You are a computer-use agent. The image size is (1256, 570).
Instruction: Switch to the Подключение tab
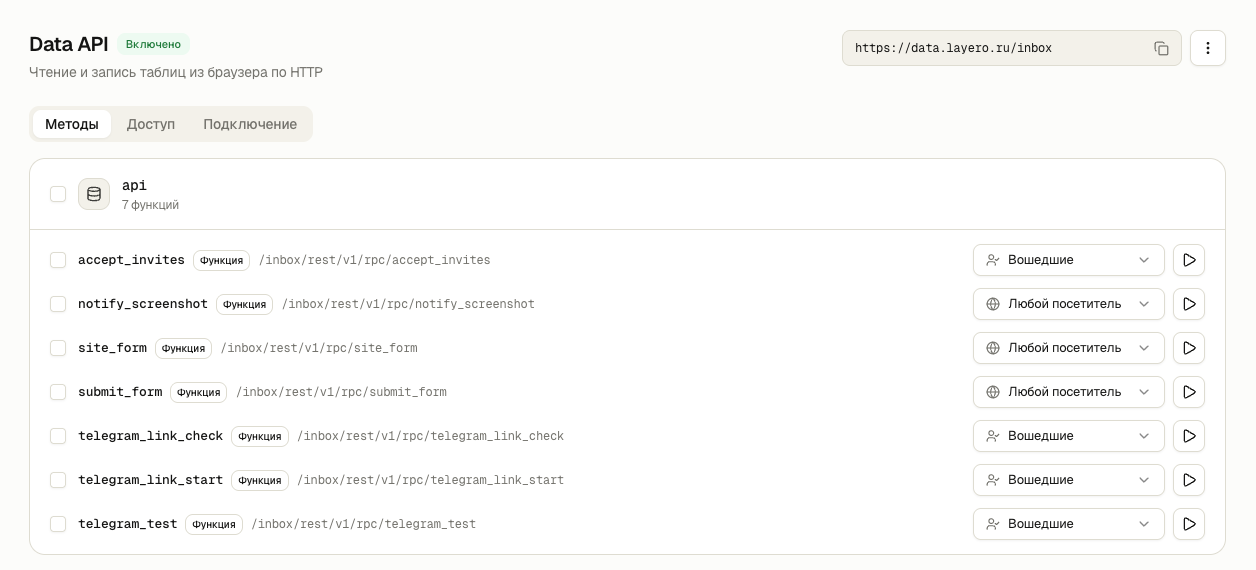pyautogui.click(x=250, y=124)
